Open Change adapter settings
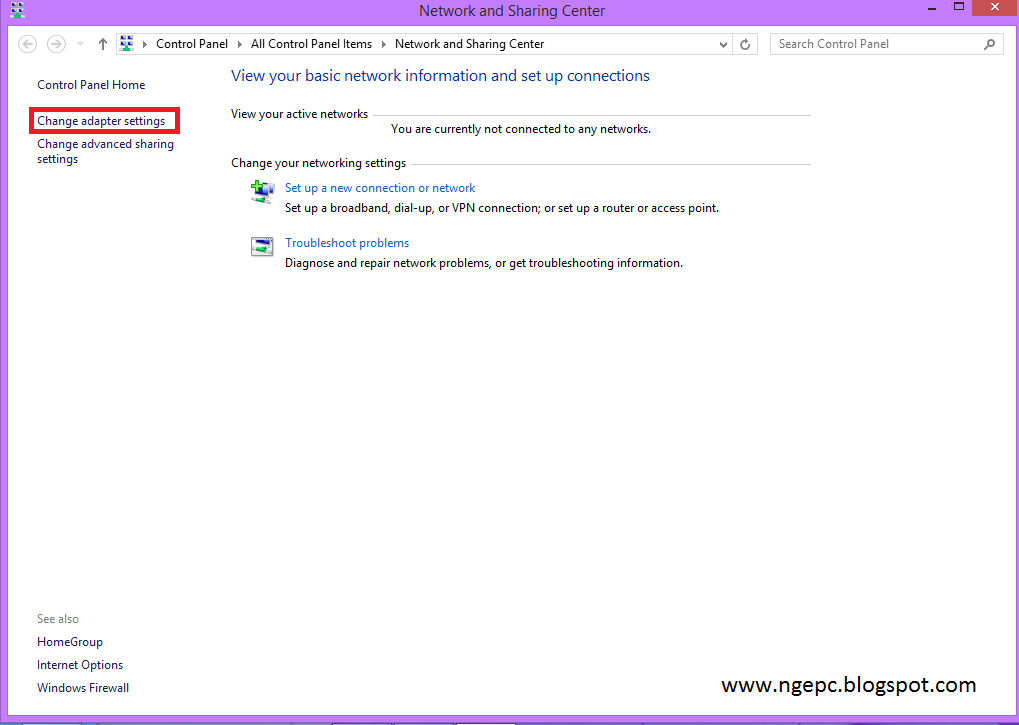Screen dimensions: 1019x725 [x=103, y=120]
